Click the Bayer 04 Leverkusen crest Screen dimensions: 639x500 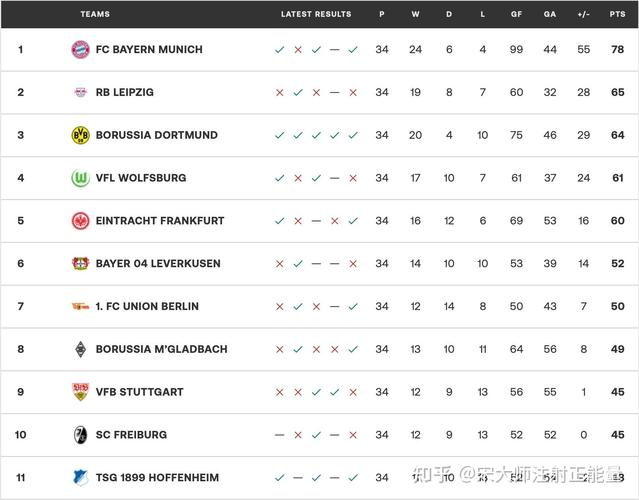pyautogui.click(x=80, y=264)
